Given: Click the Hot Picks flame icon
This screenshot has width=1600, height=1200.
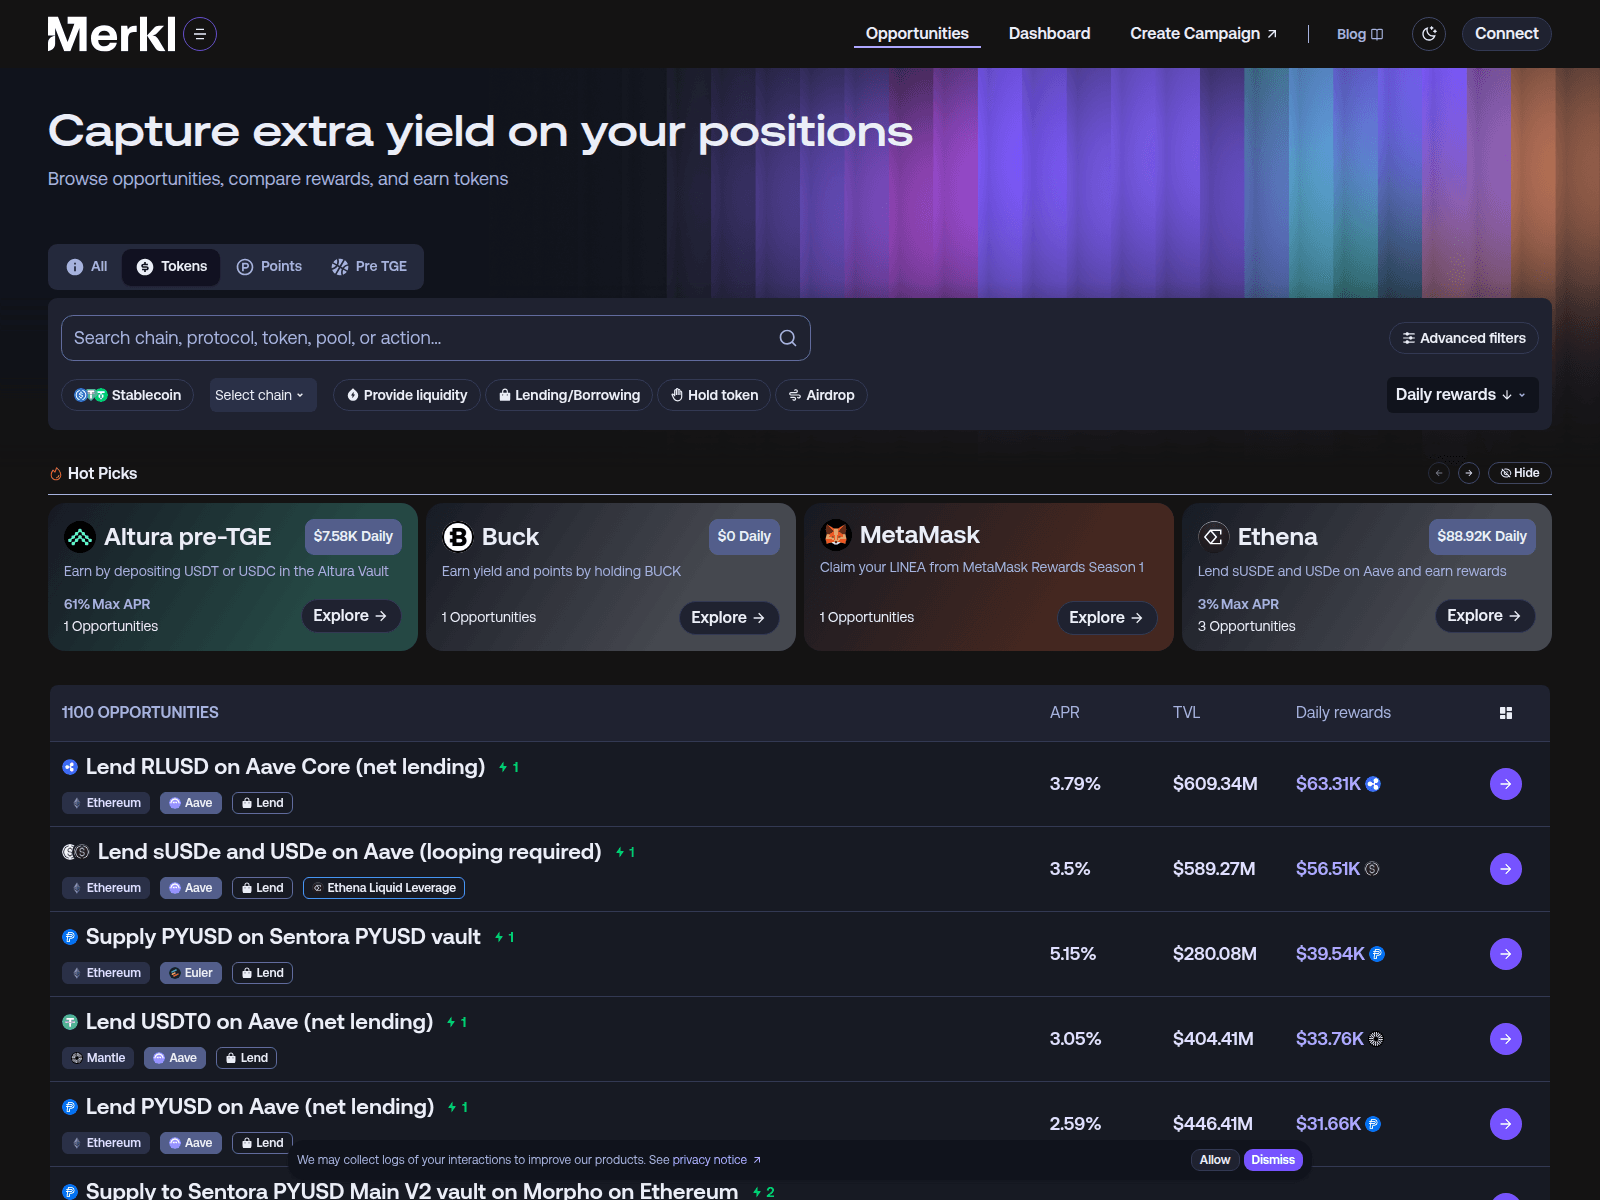Looking at the screenshot, I should point(56,474).
